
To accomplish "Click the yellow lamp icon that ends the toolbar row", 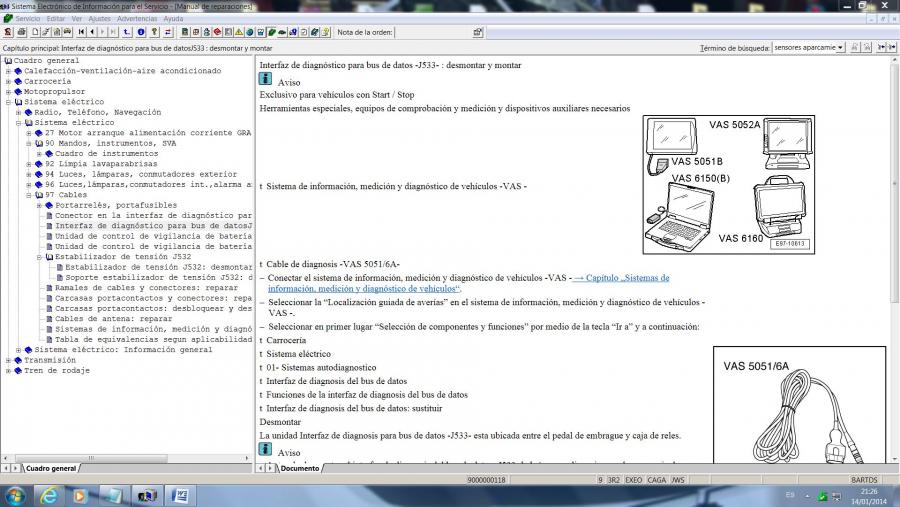I will (x=325, y=32).
